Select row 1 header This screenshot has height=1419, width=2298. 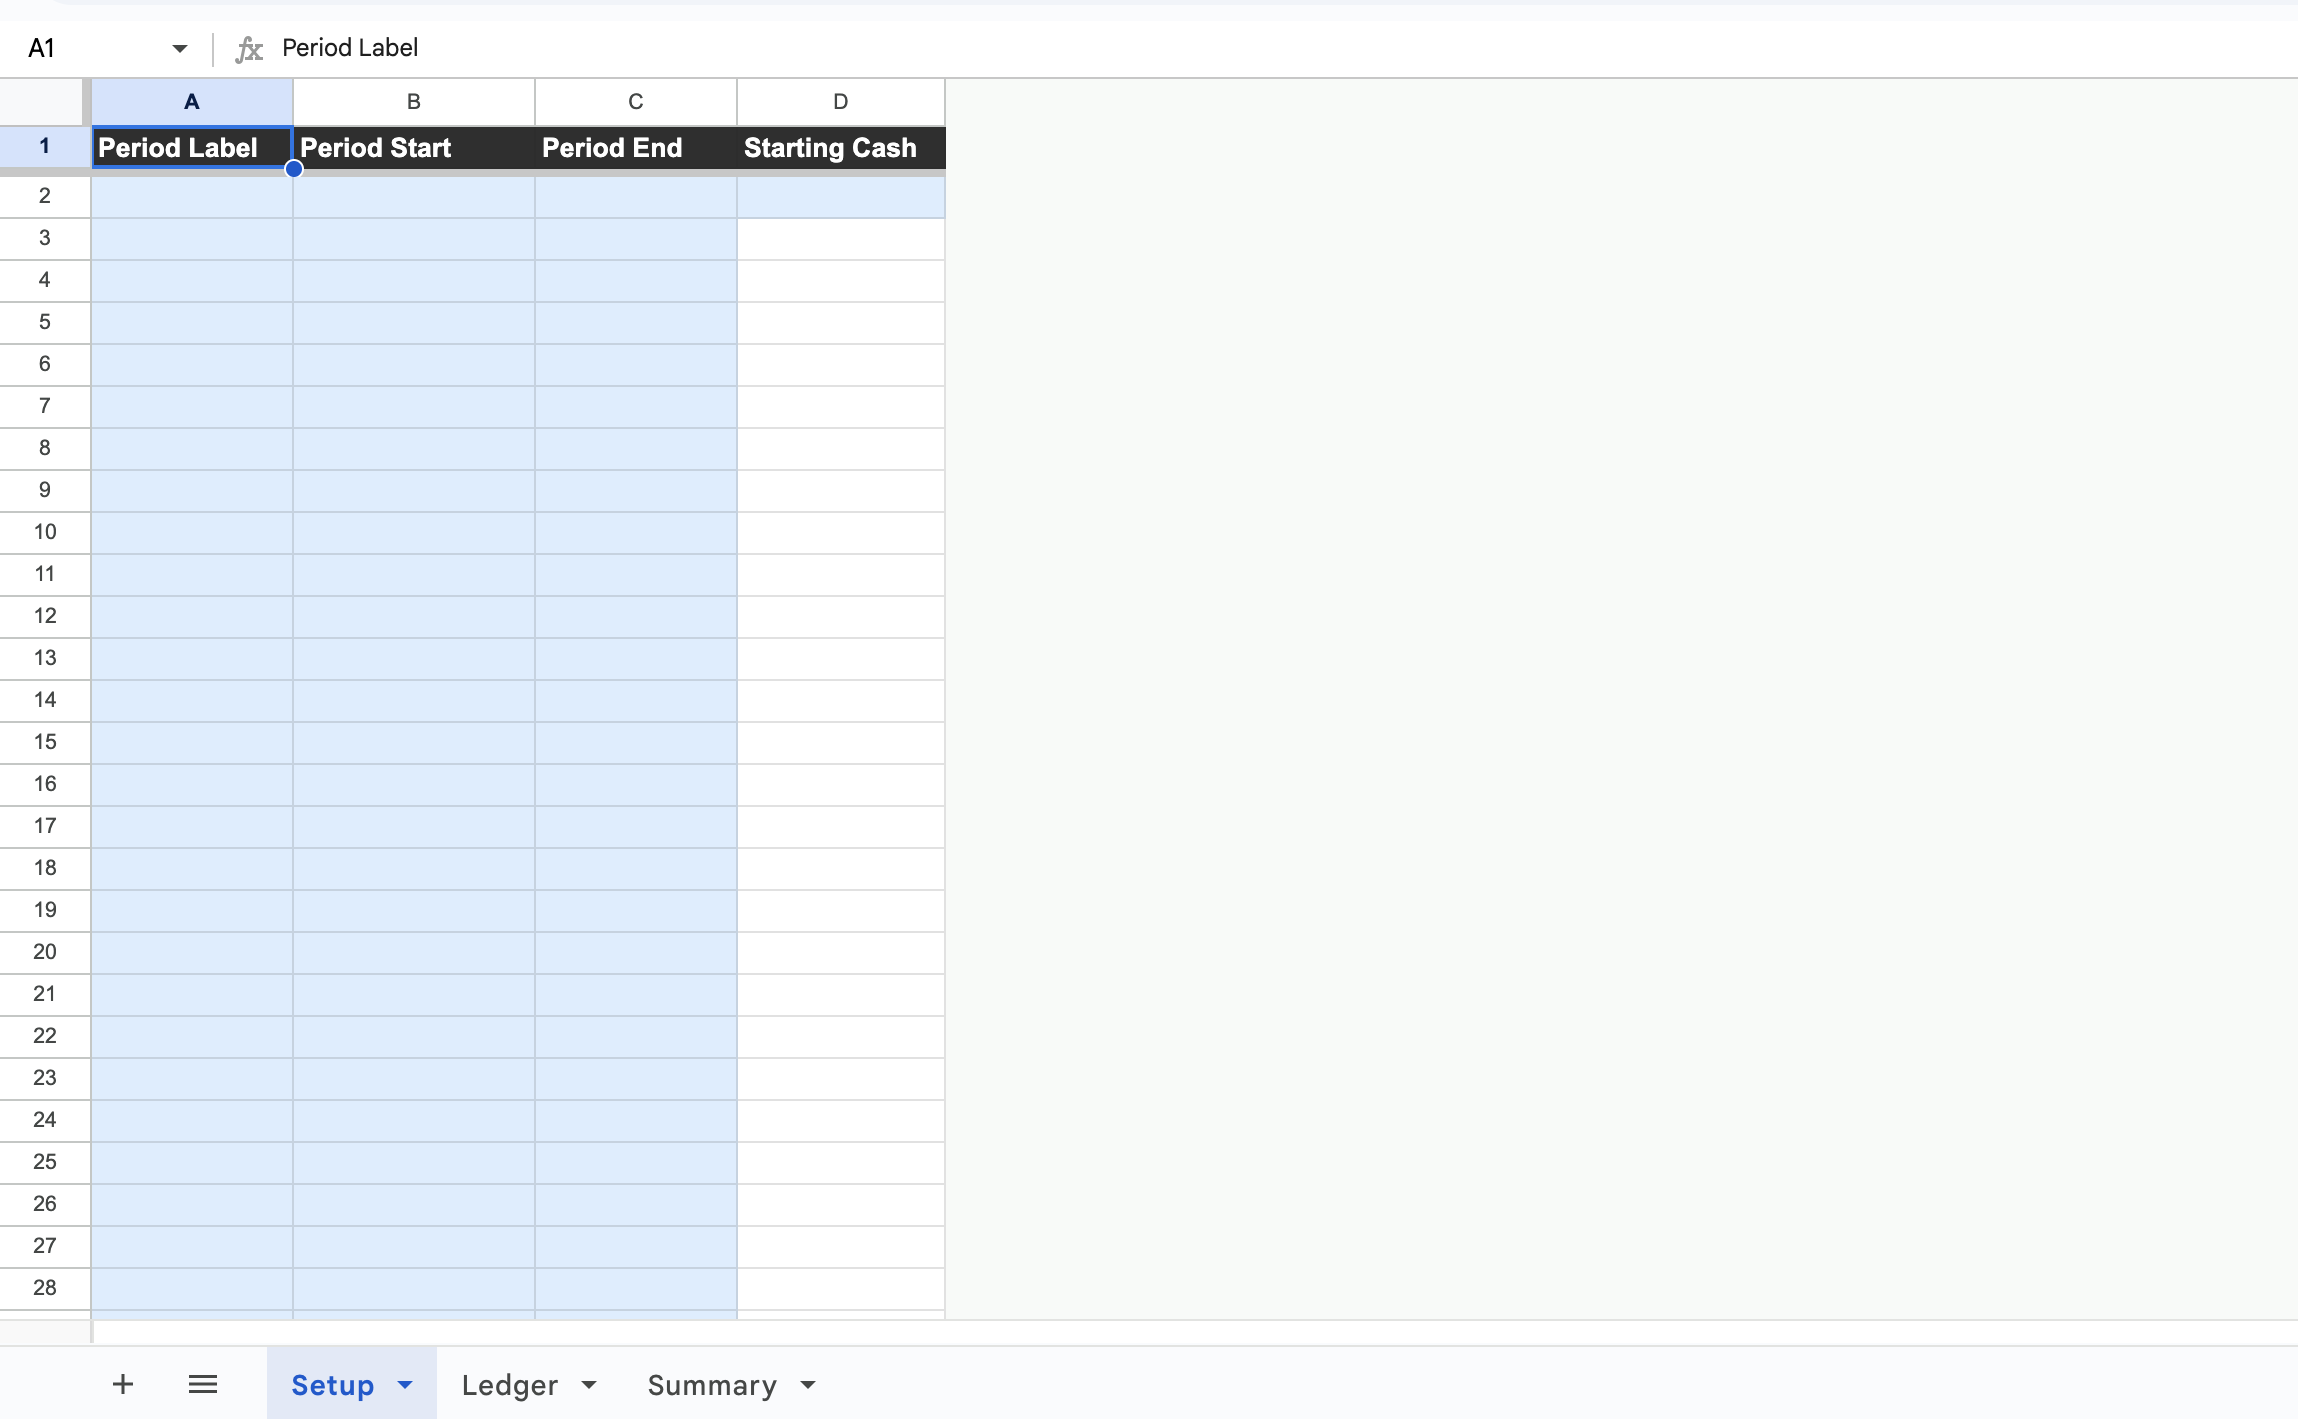pos(43,146)
